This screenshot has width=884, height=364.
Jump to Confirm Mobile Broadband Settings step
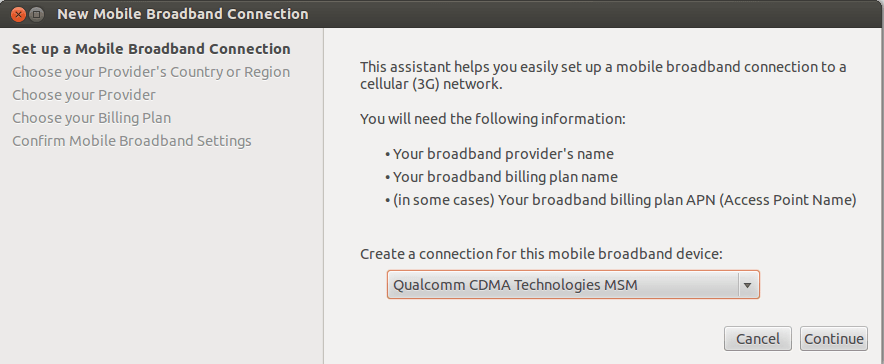(132, 140)
